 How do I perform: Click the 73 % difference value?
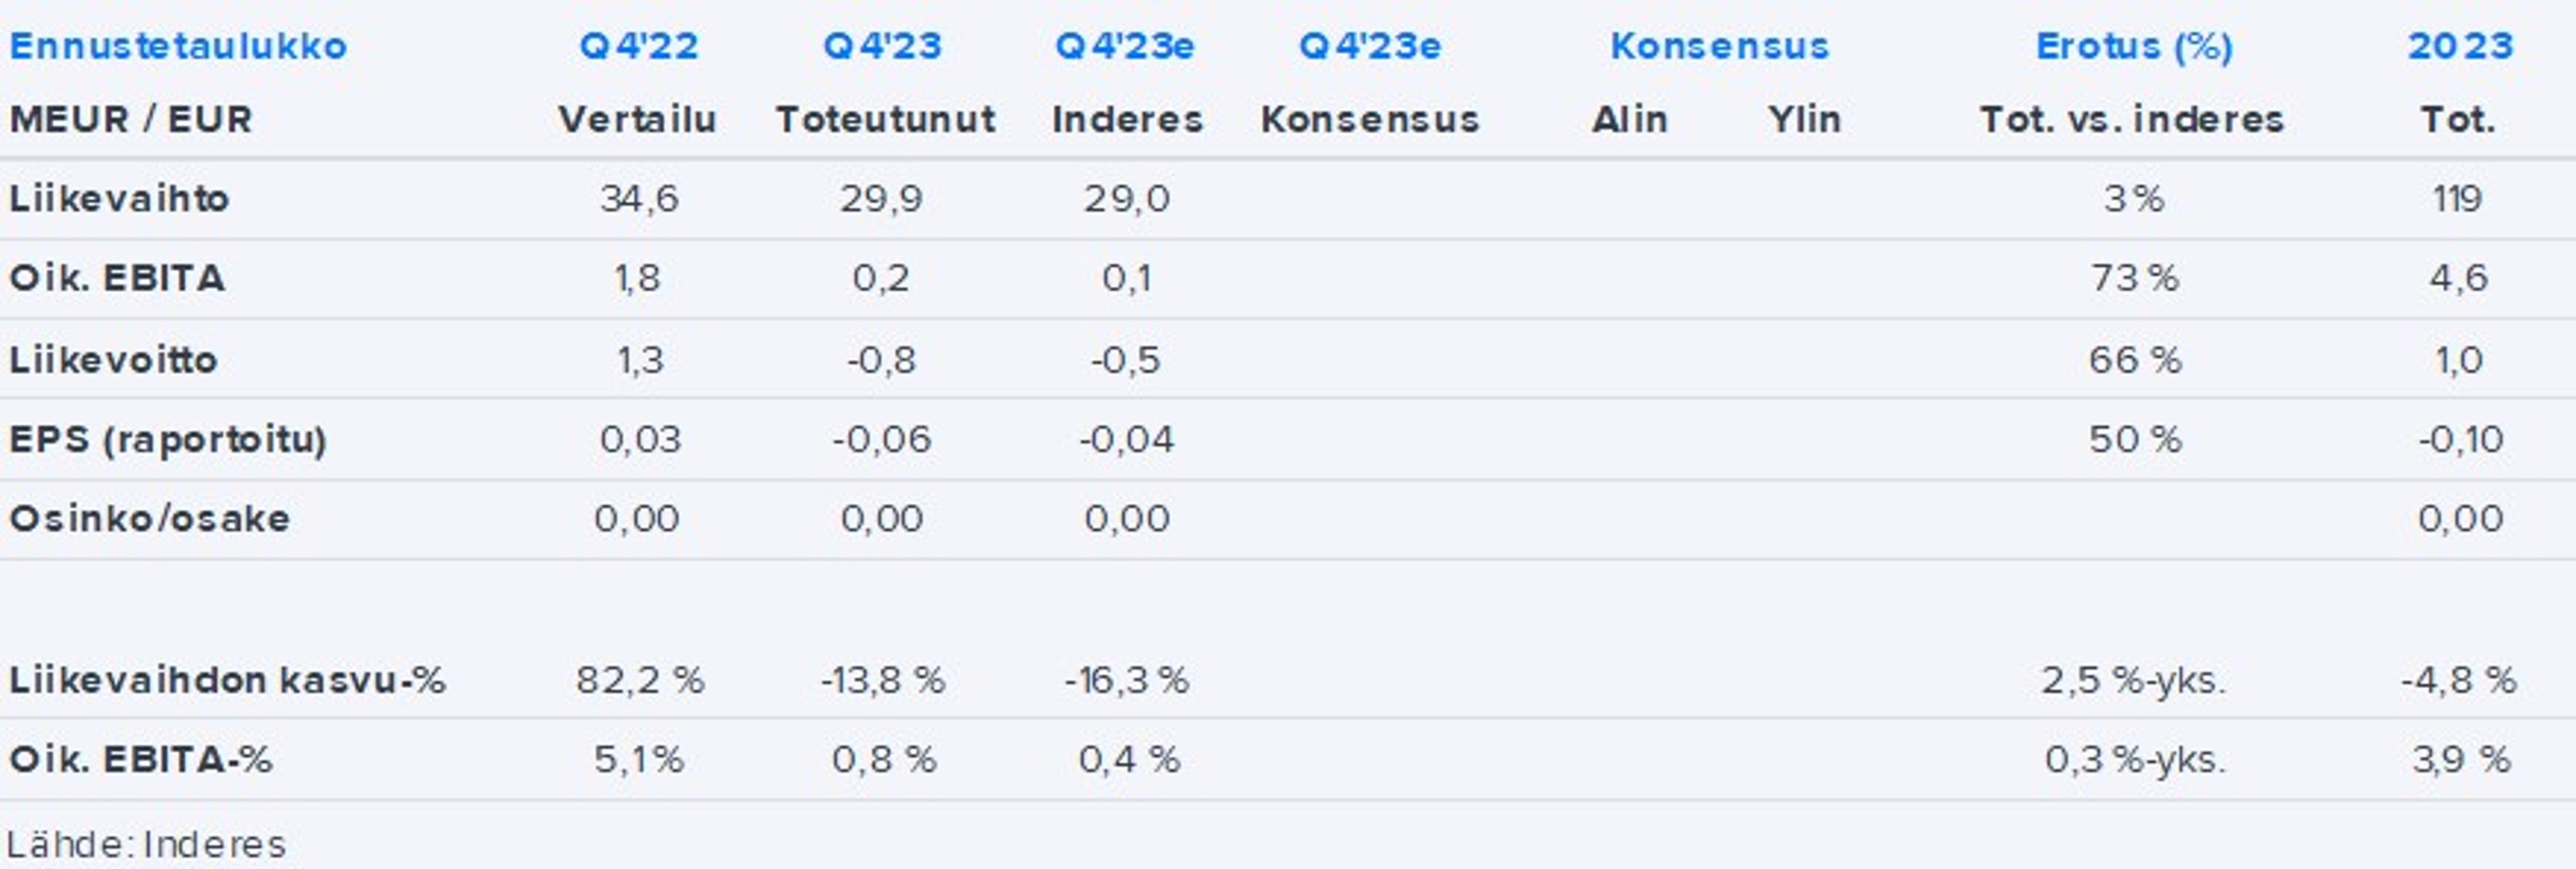tap(2134, 278)
